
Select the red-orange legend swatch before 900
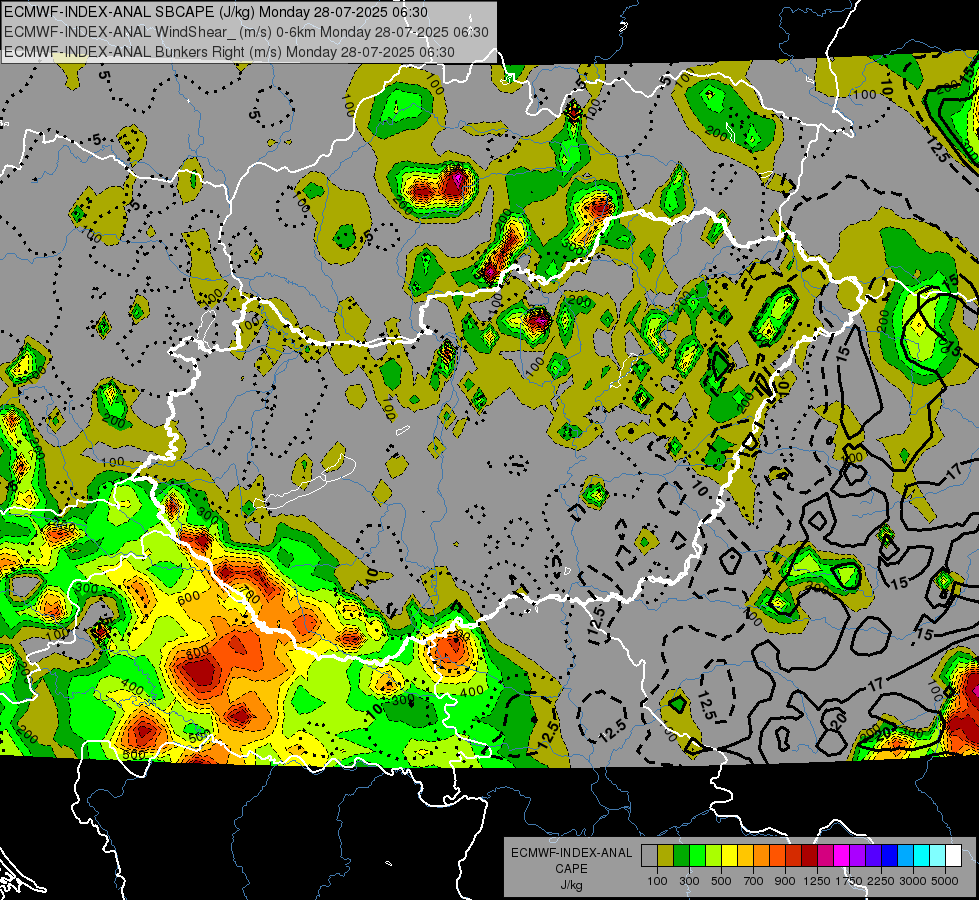pos(777,856)
